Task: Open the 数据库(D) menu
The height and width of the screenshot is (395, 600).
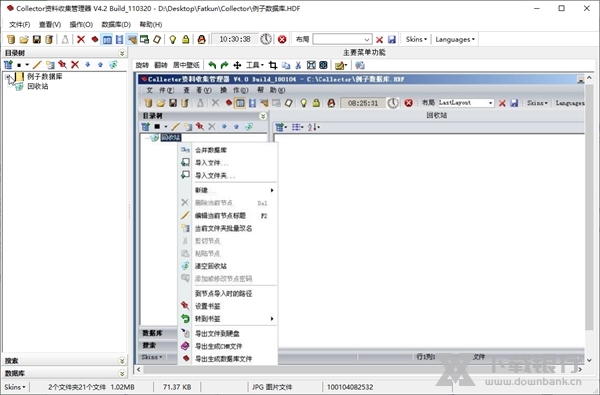Action: (116, 24)
